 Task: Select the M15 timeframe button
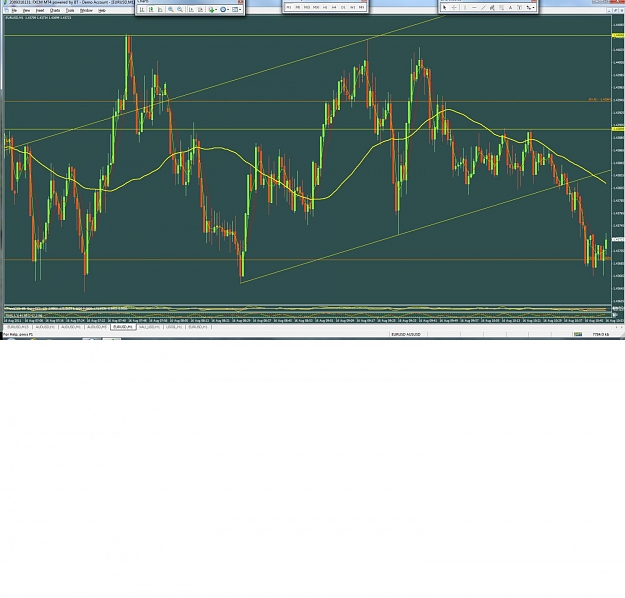[x=307, y=7]
